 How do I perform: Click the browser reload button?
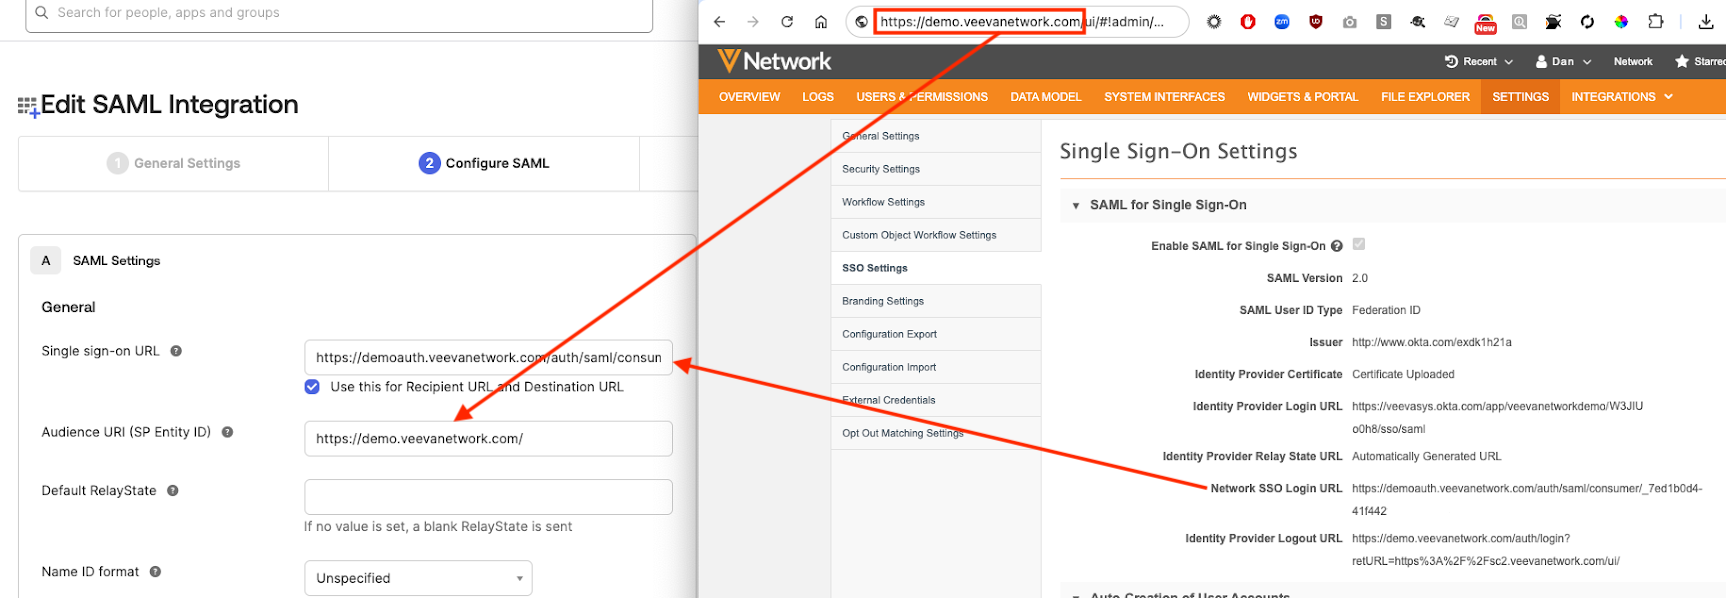787,22
